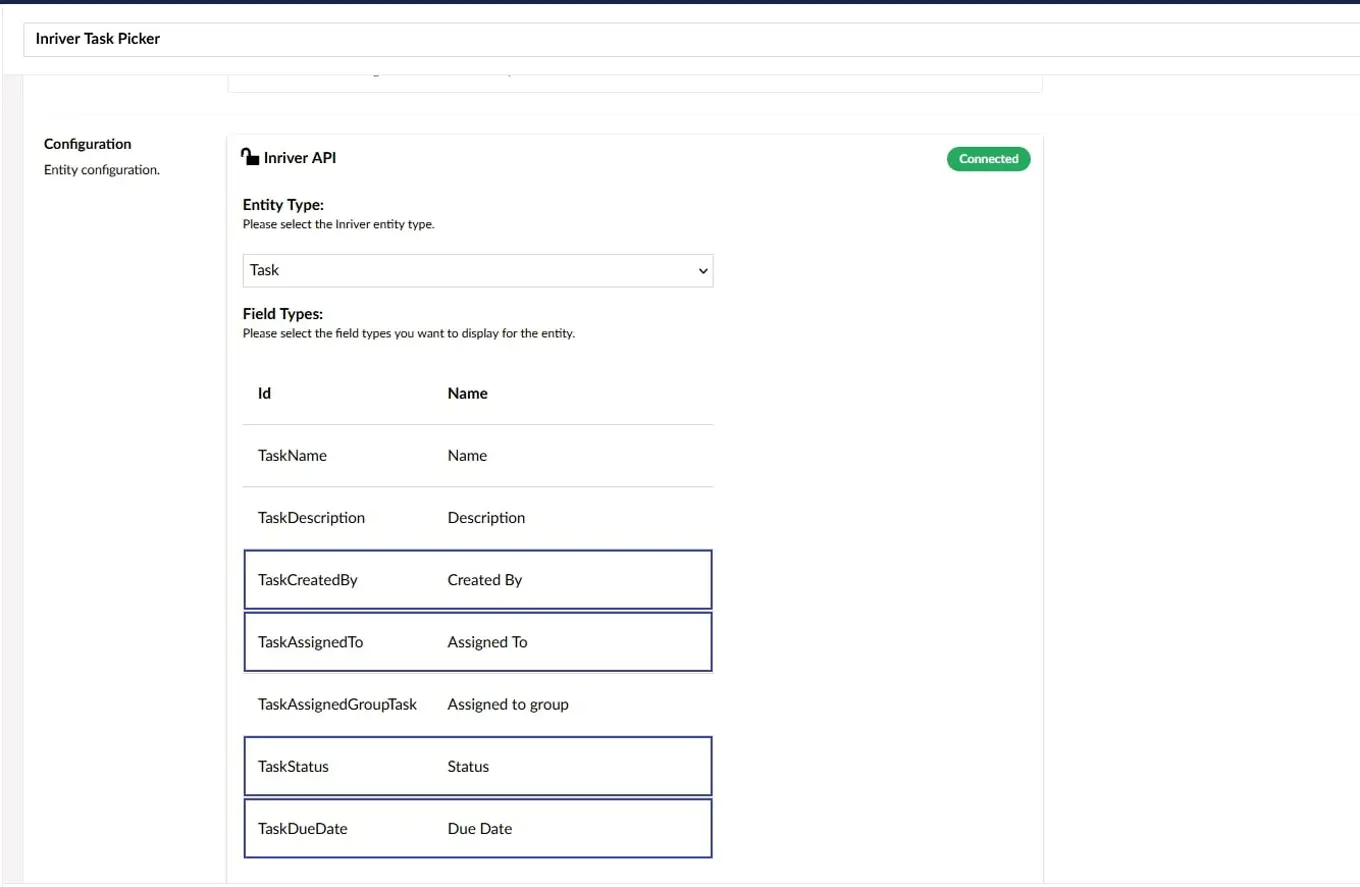Click the unlocked padlock icon beside Inriver API

pyautogui.click(x=250, y=157)
